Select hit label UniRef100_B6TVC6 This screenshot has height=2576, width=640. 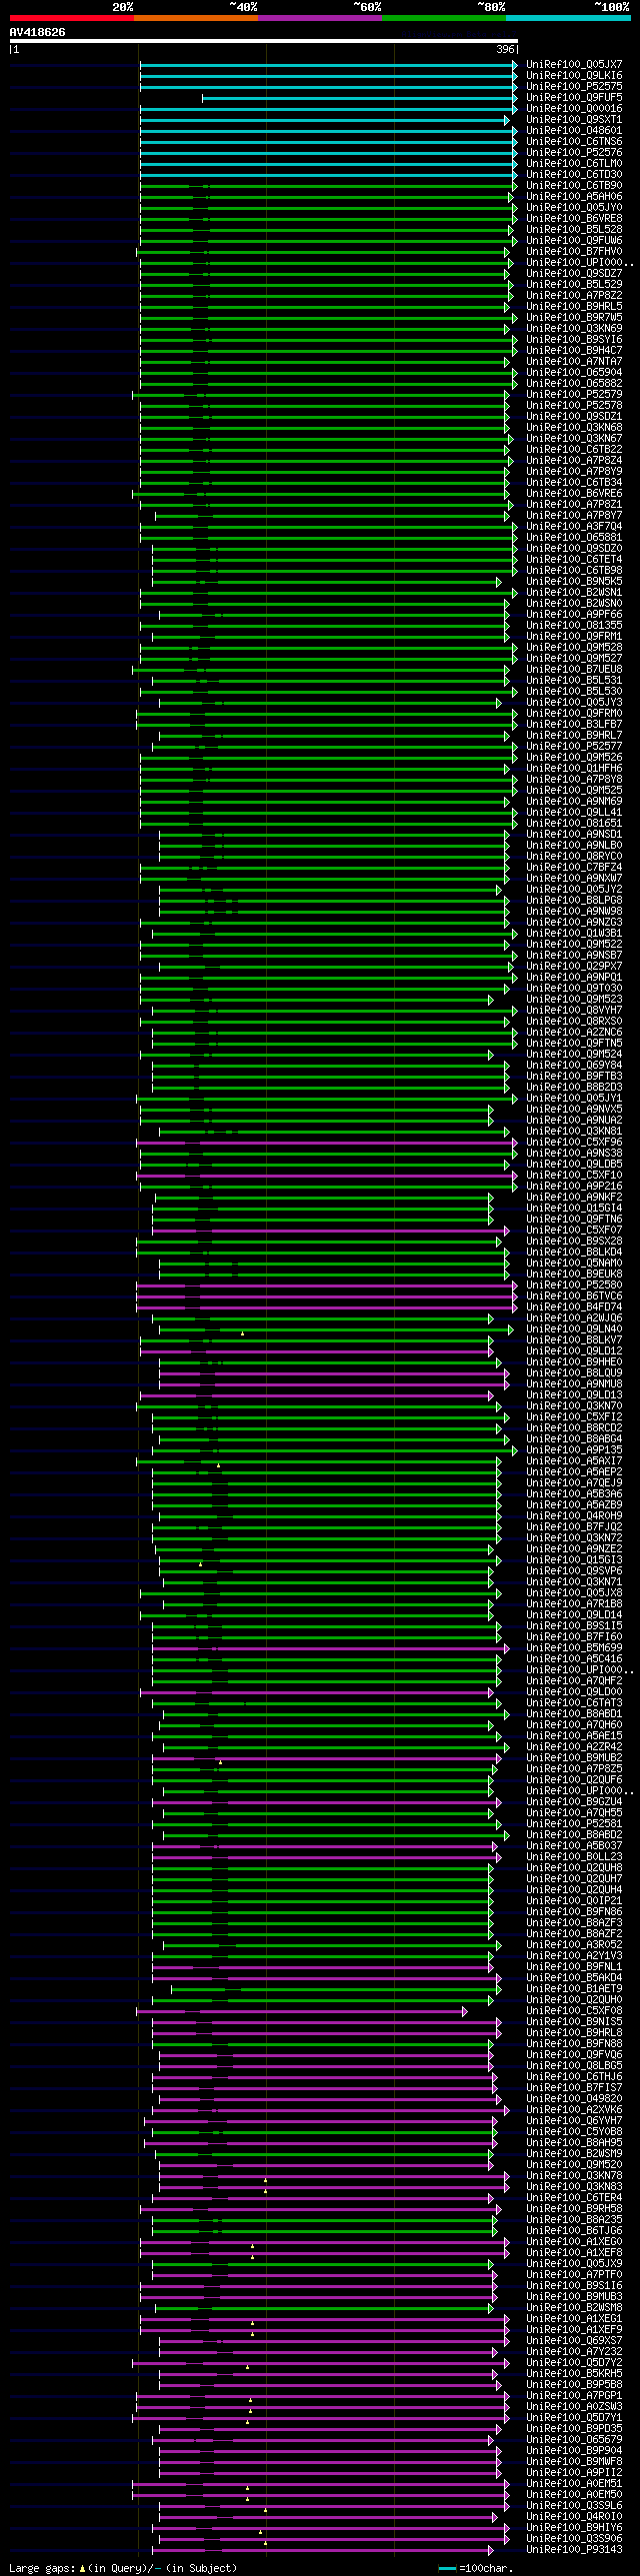[574, 1297]
